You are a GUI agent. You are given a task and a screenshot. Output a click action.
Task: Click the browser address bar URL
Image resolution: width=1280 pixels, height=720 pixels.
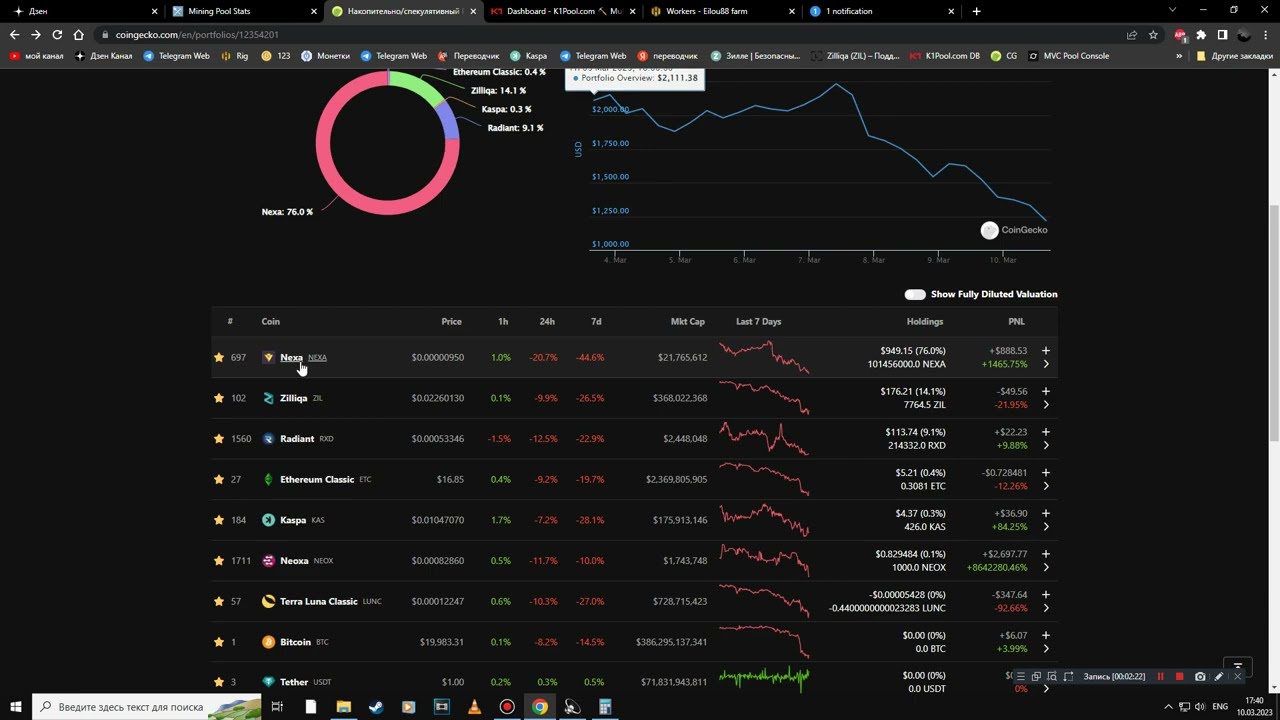click(197, 34)
